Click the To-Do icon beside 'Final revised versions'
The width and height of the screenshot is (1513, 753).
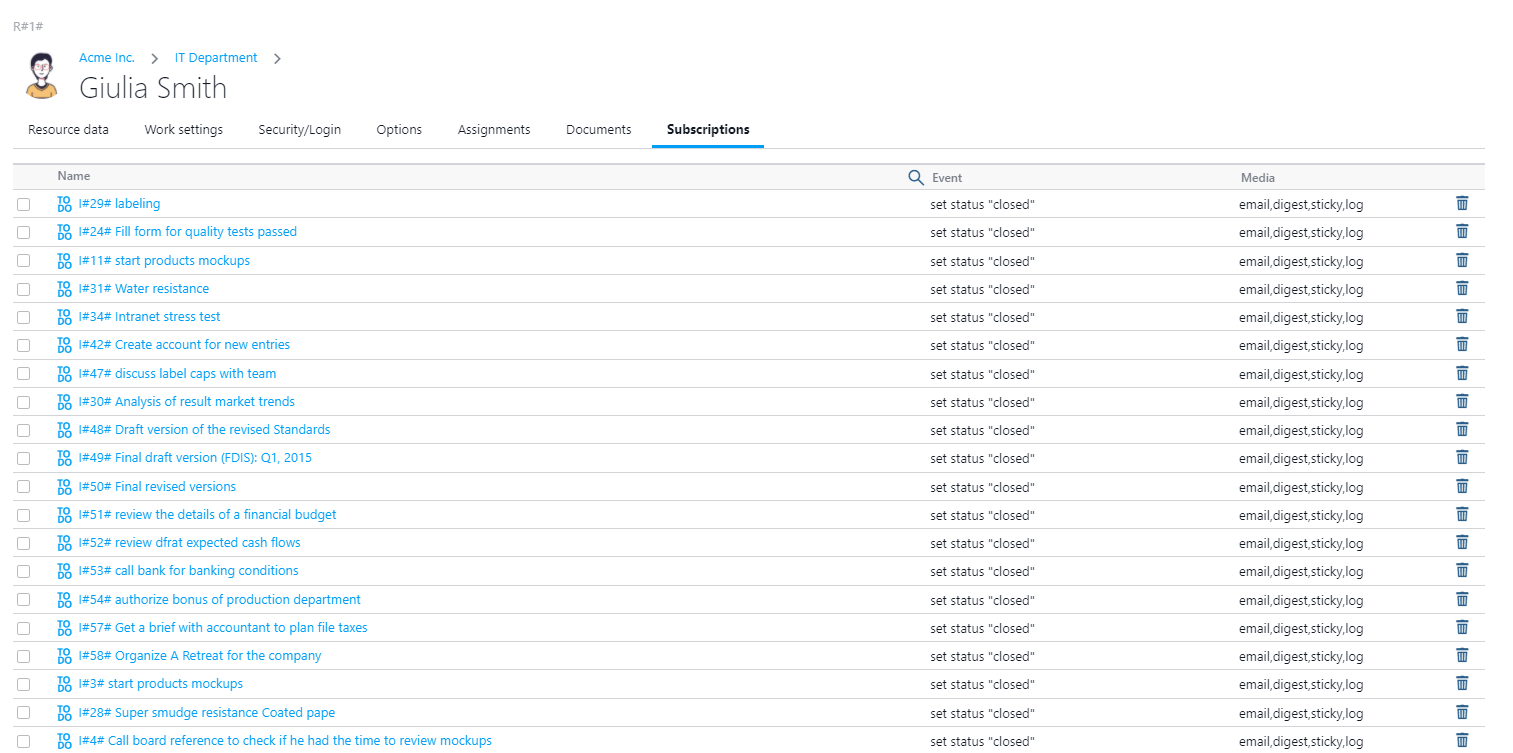pos(65,487)
